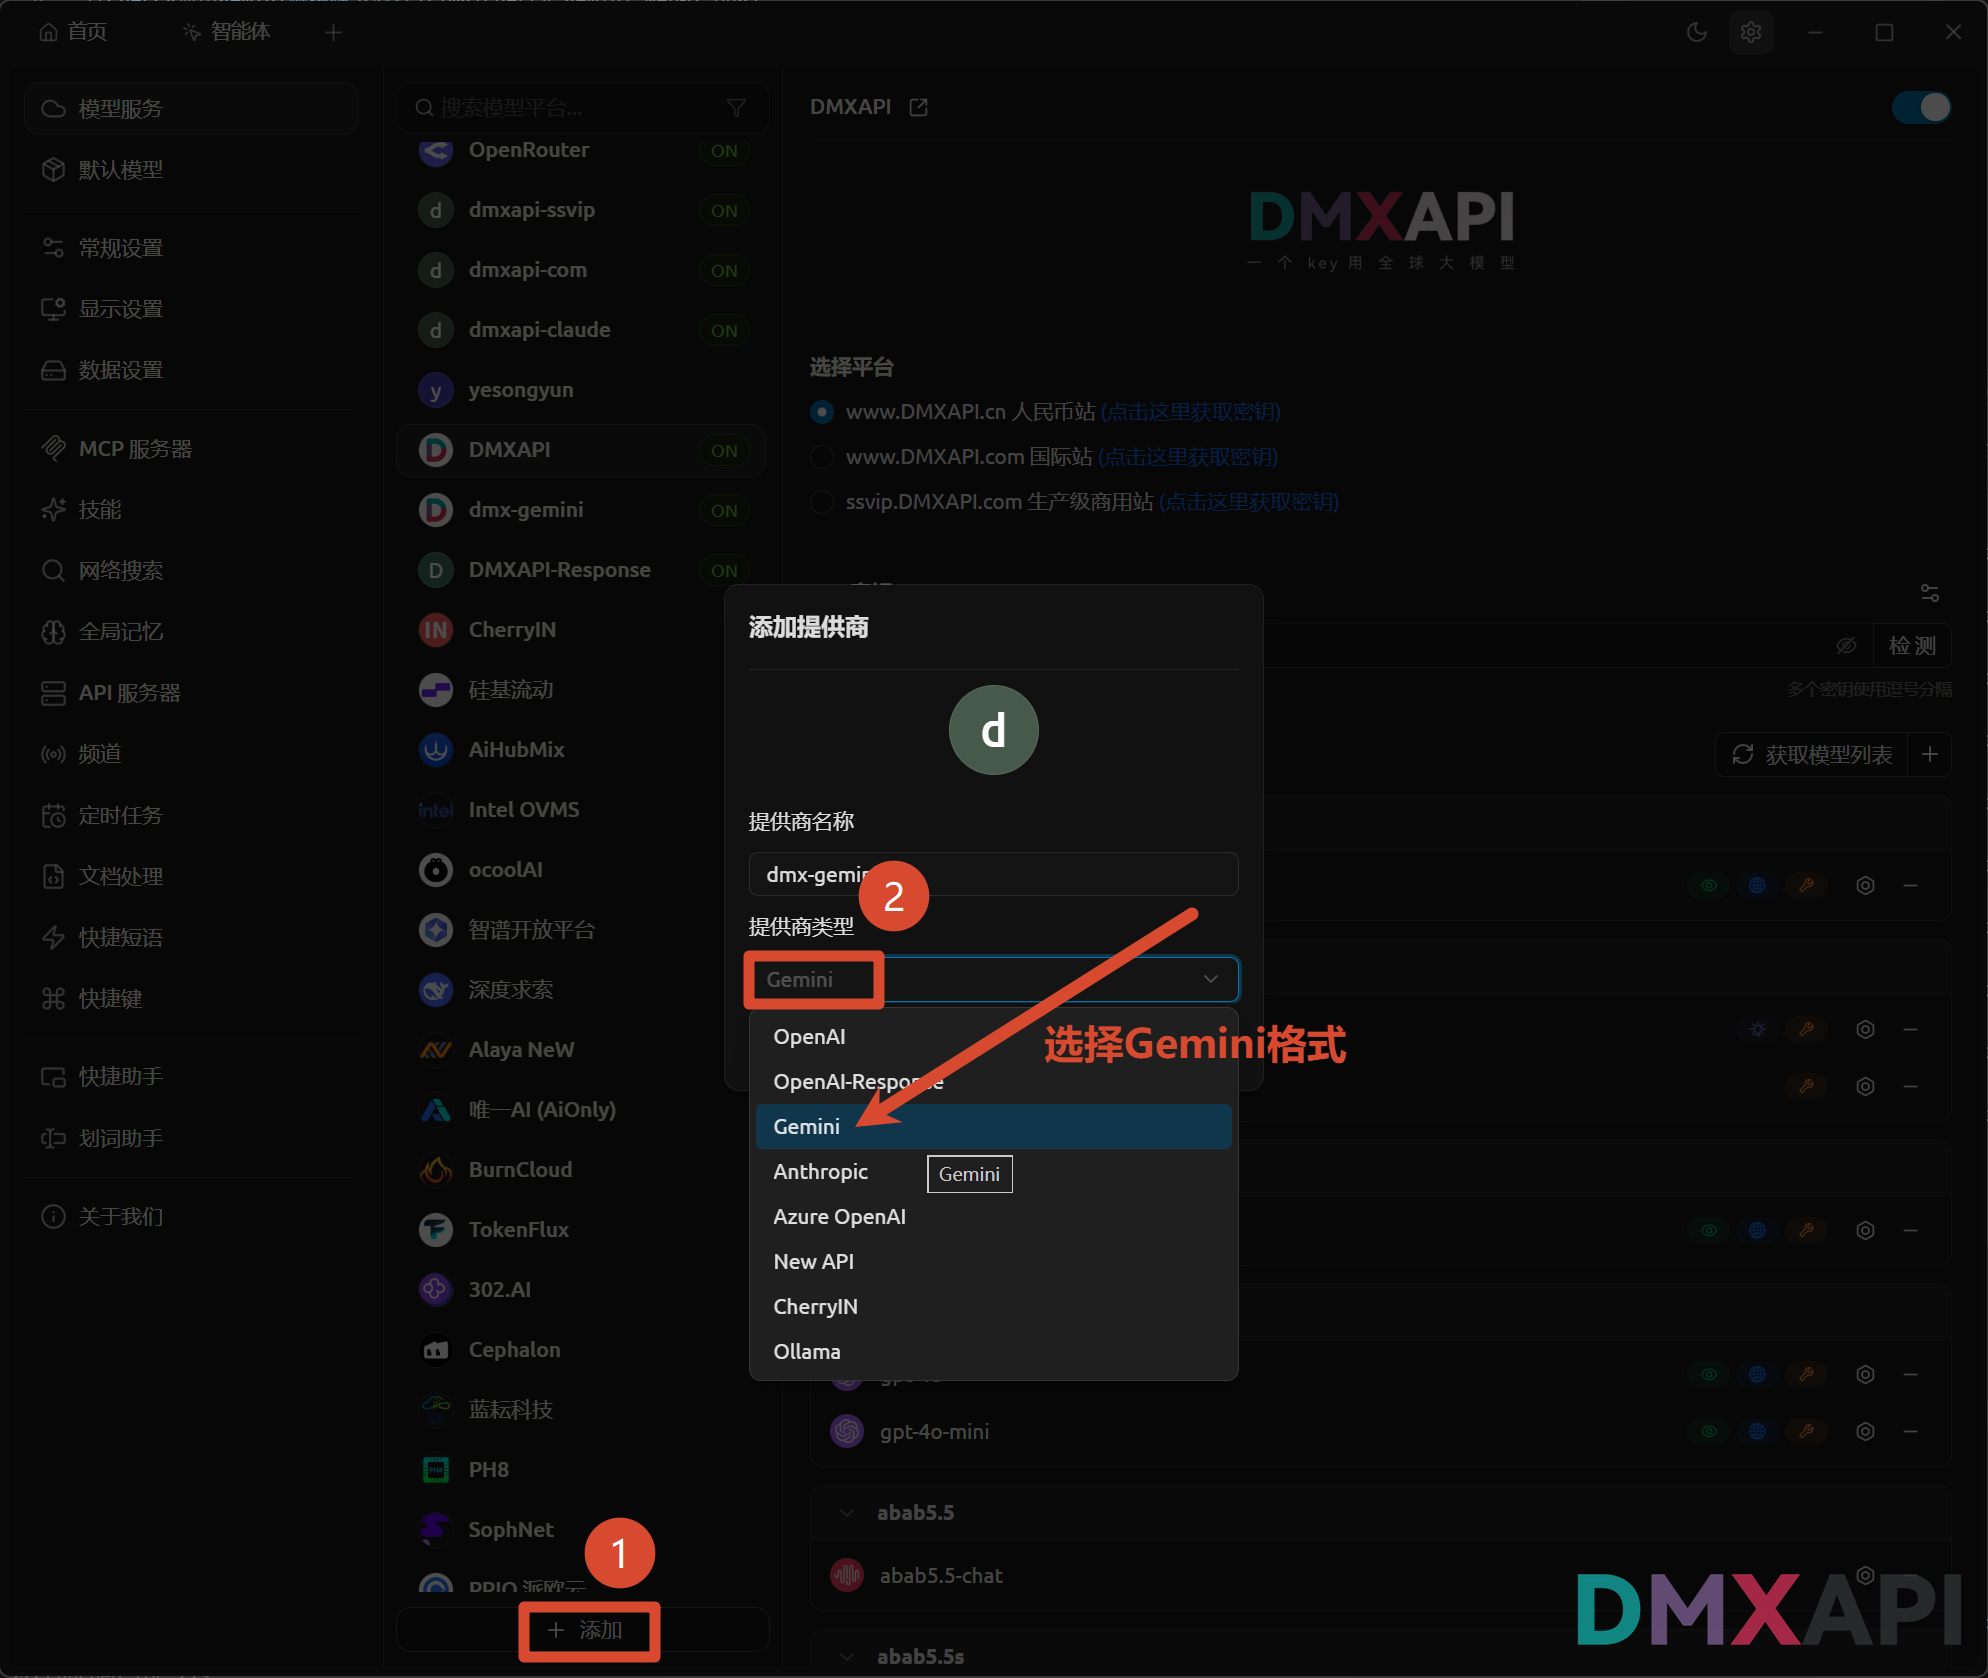The width and height of the screenshot is (1988, 1678).
Task: Click the Cephalon provider logo
Action: (435, 1350)
